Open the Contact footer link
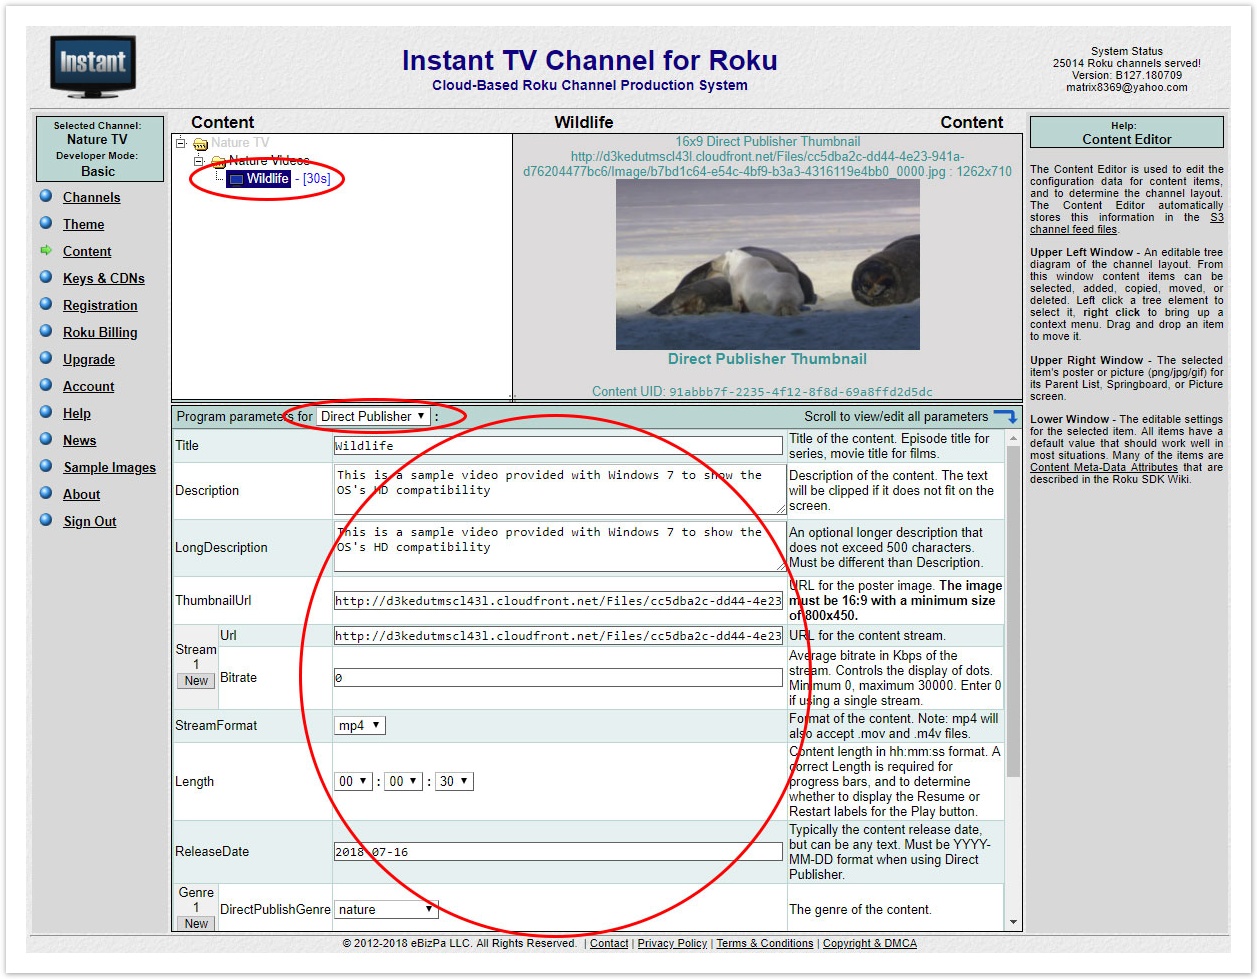Viewport: 1257px width, 979px height. click(609, 943)
